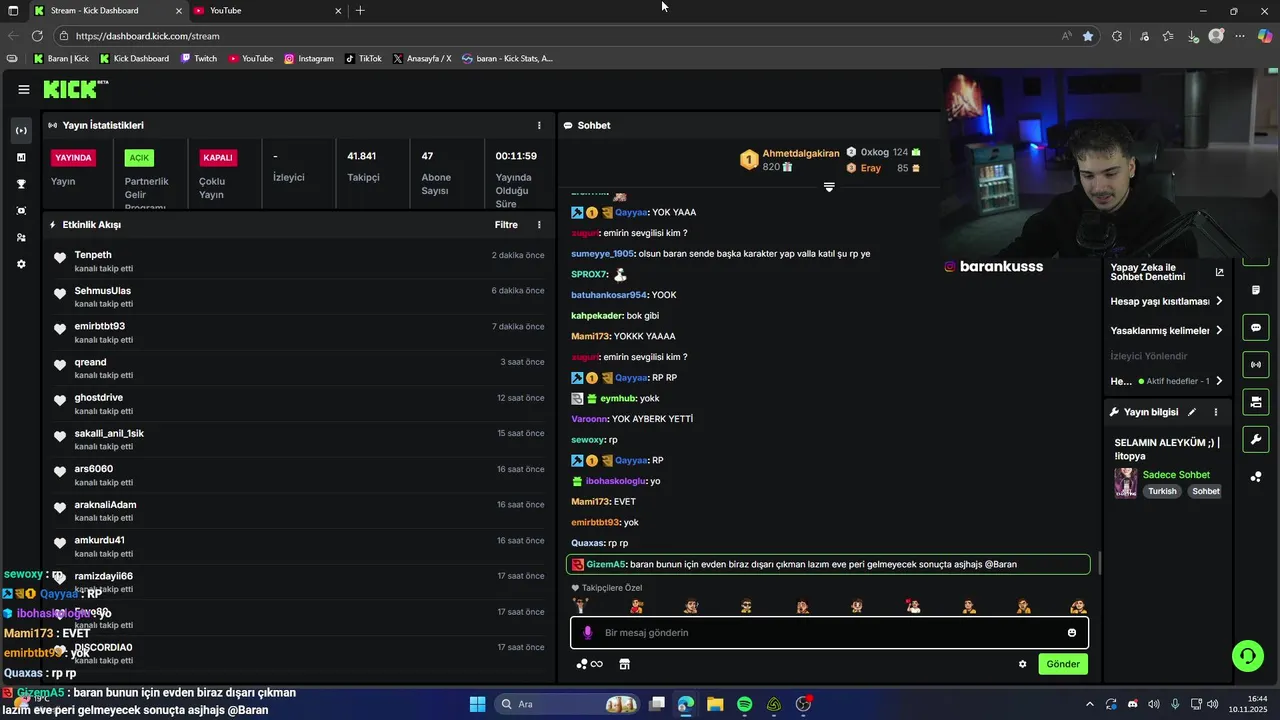Open the hamburger menu beside Kick logo

(23, 89)
